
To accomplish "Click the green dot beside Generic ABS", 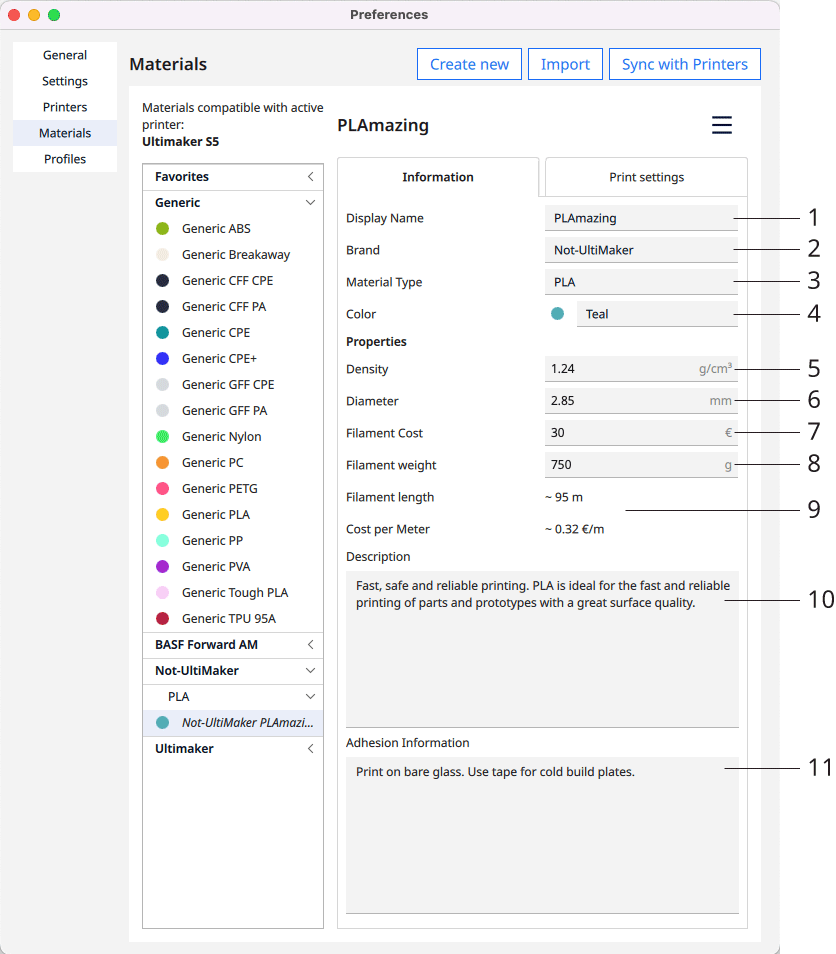I will click(x=163, y=229).
